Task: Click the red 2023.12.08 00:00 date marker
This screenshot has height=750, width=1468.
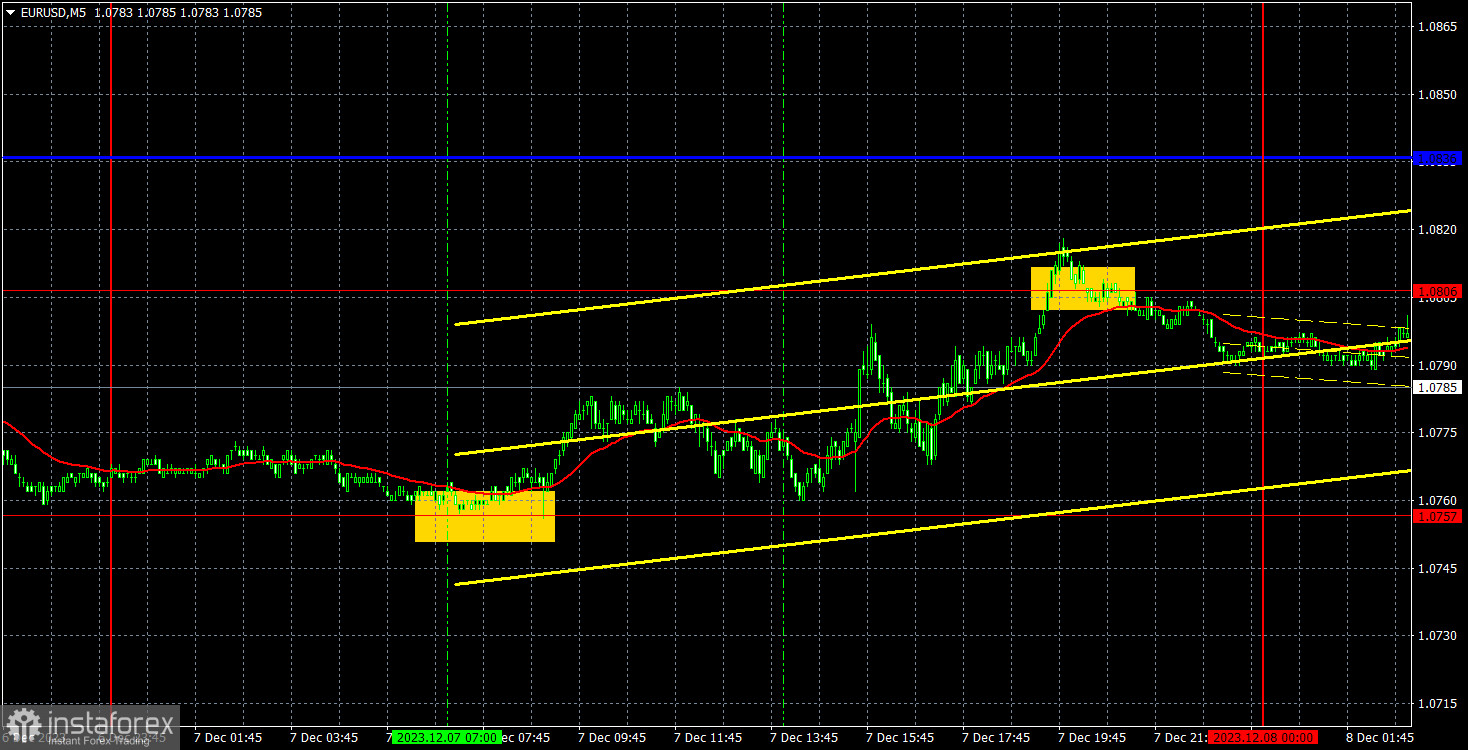Action: point(1262,737)
